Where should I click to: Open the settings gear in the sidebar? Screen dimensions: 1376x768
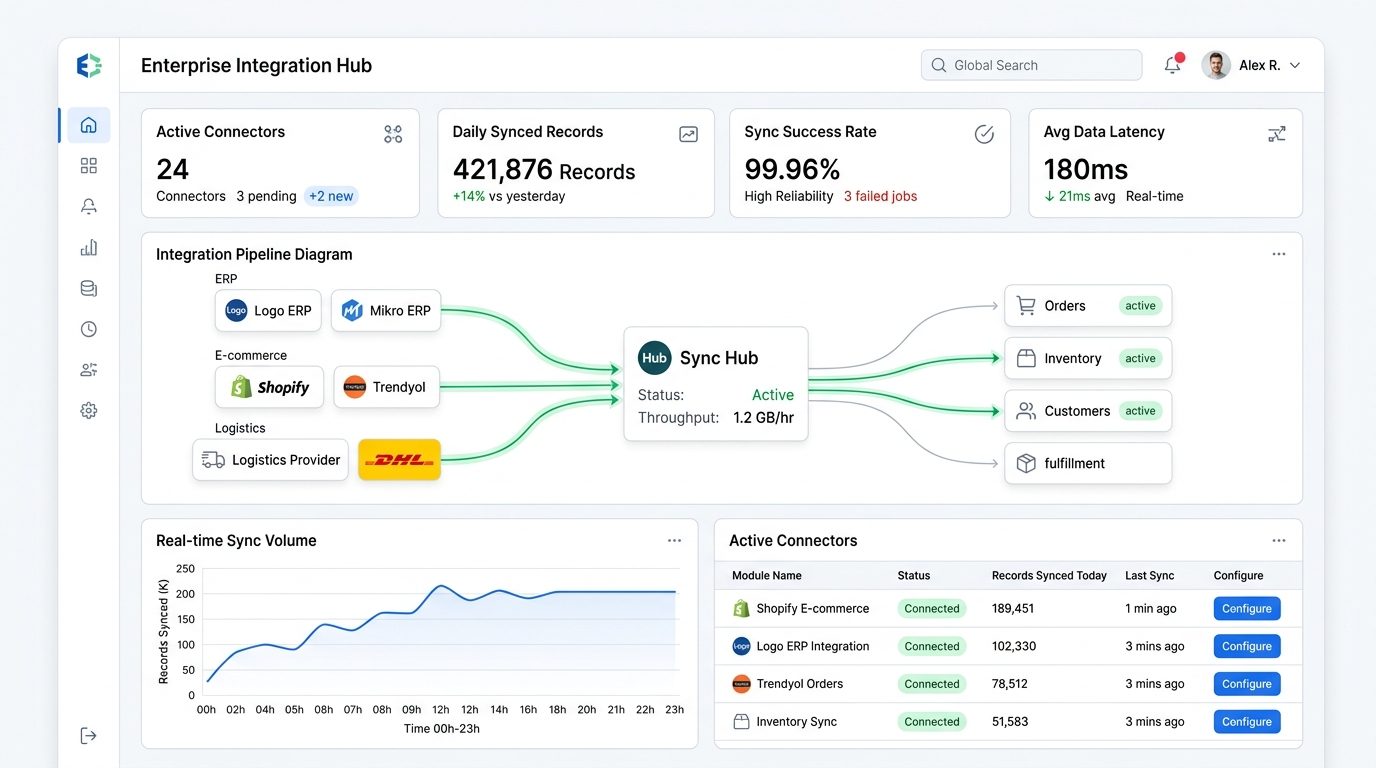[89, 410]
